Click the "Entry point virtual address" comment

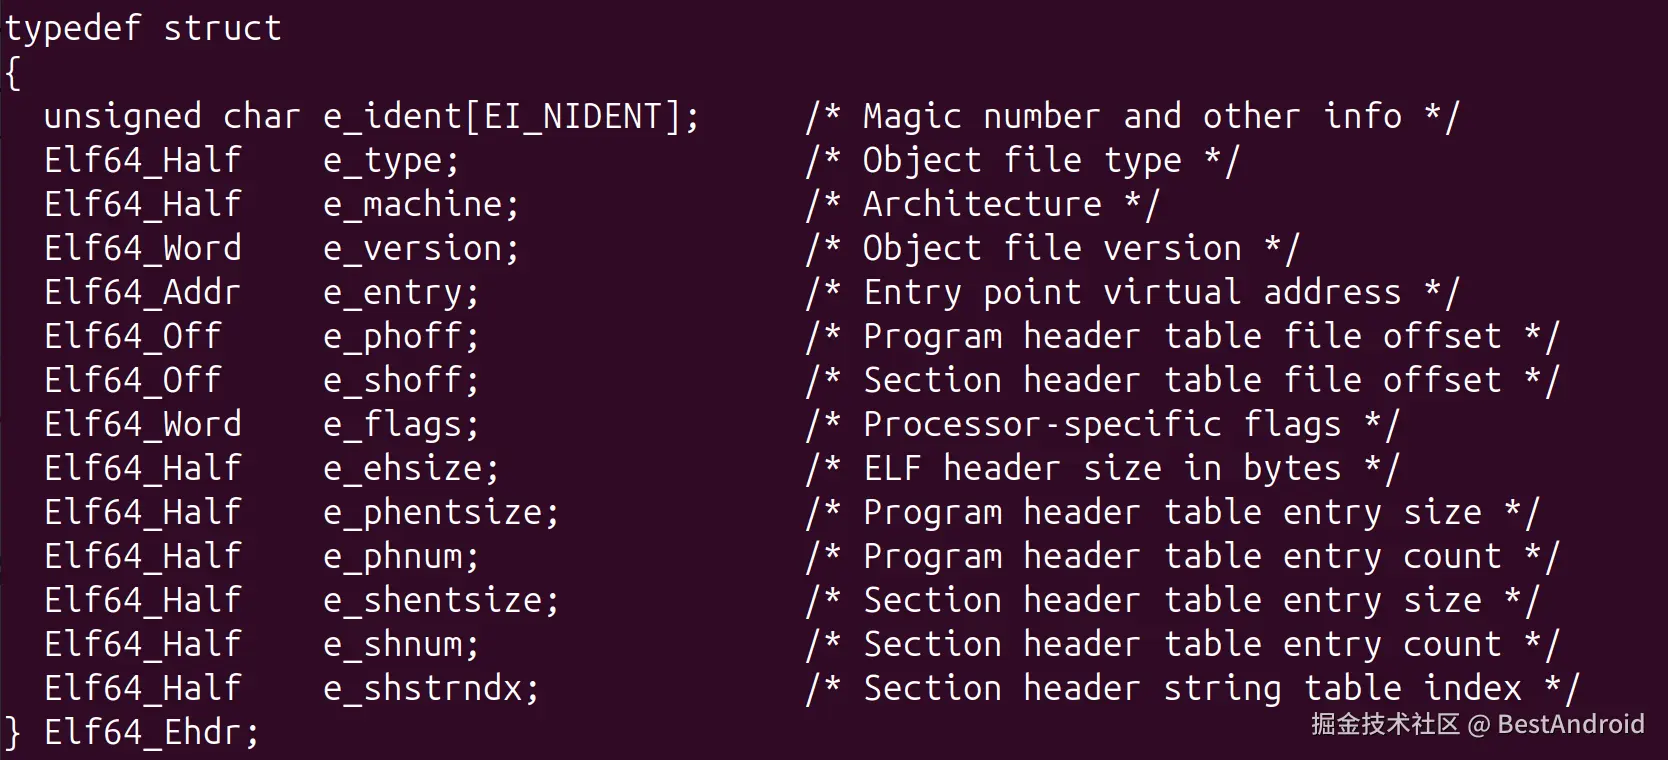(1132, 293)
